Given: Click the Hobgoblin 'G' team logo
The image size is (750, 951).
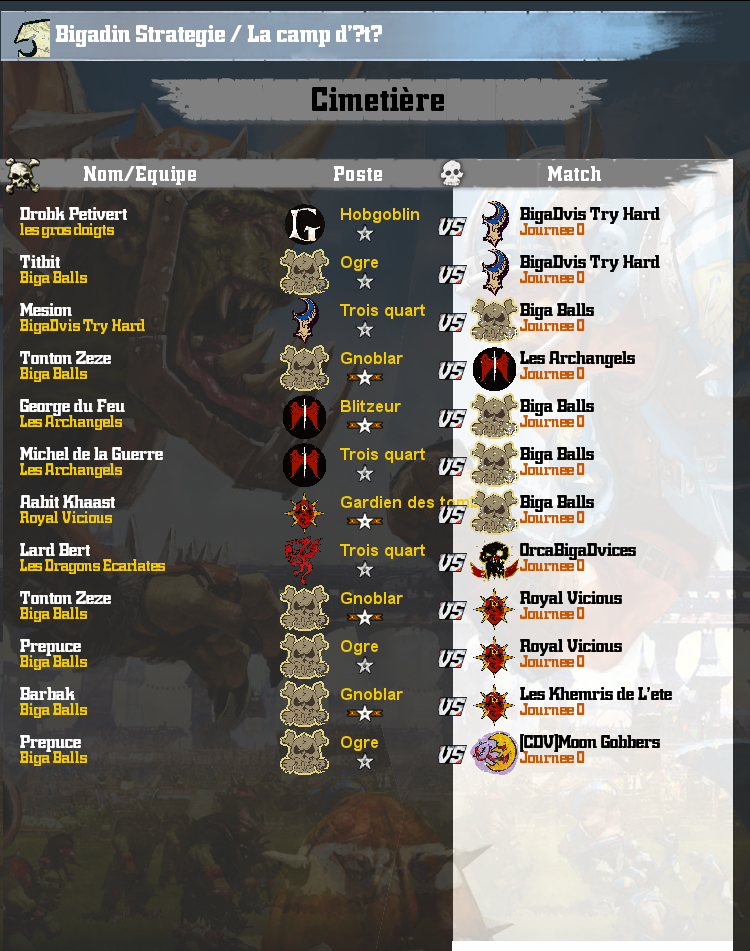Looking at the screenshot, I should click(304, 225).
